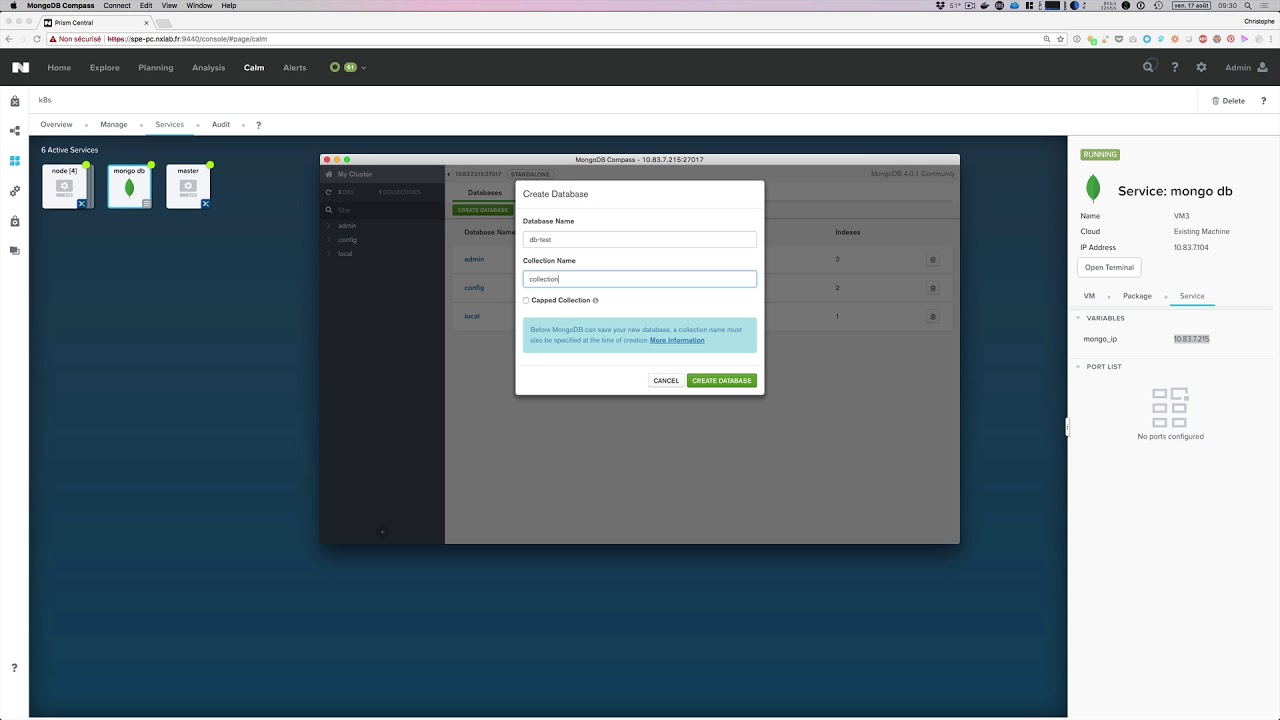Image resolution: width=1280 pixels, height=720 pixels.
Task: Click the Compass refresh databases icon
Action: coord(329,192)
